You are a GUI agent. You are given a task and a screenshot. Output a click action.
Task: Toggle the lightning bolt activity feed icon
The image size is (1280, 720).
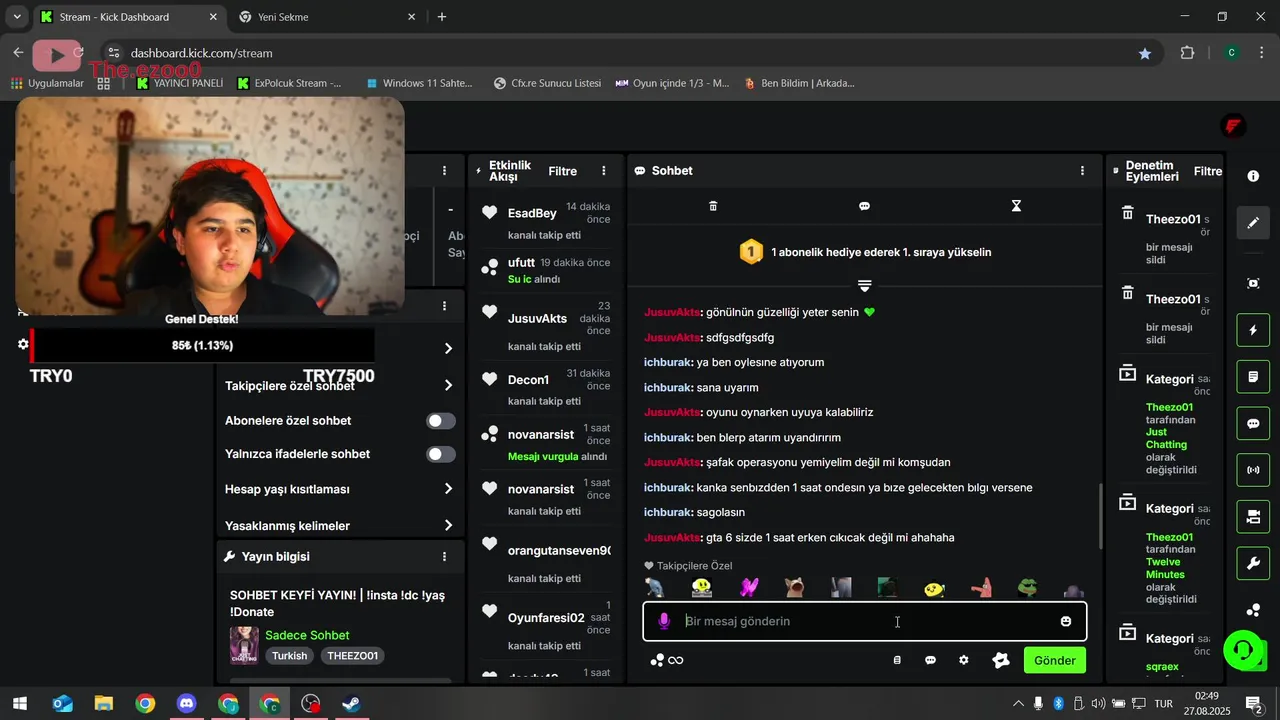click(1253, 330)
